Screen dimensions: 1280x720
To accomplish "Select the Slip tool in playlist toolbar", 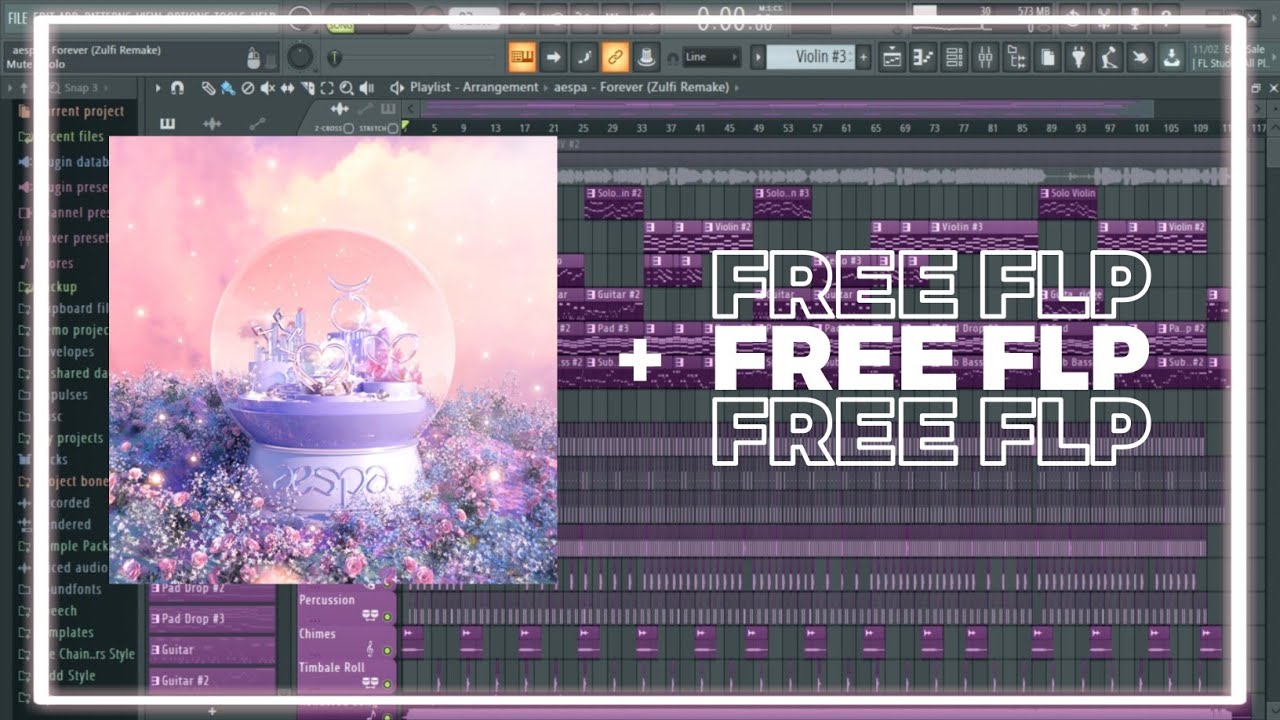I will (x=288, y=88).
